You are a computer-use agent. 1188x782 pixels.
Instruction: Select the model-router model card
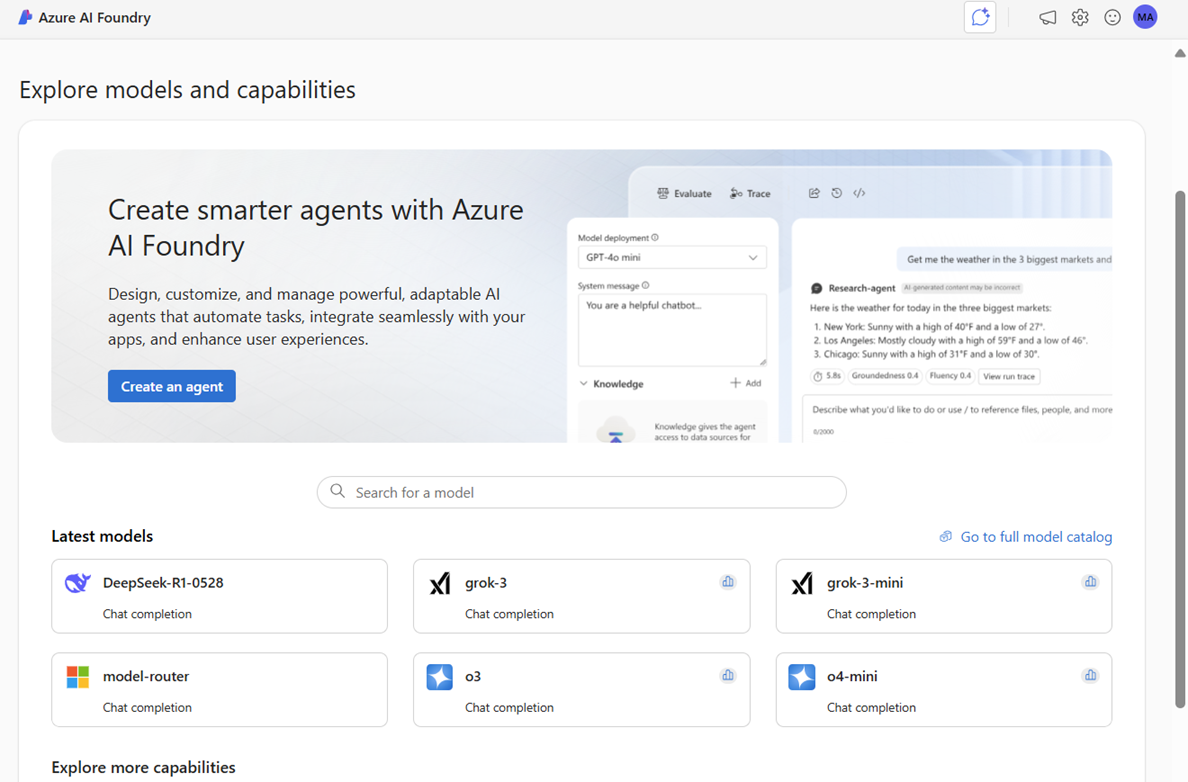[x=219, y=689]
